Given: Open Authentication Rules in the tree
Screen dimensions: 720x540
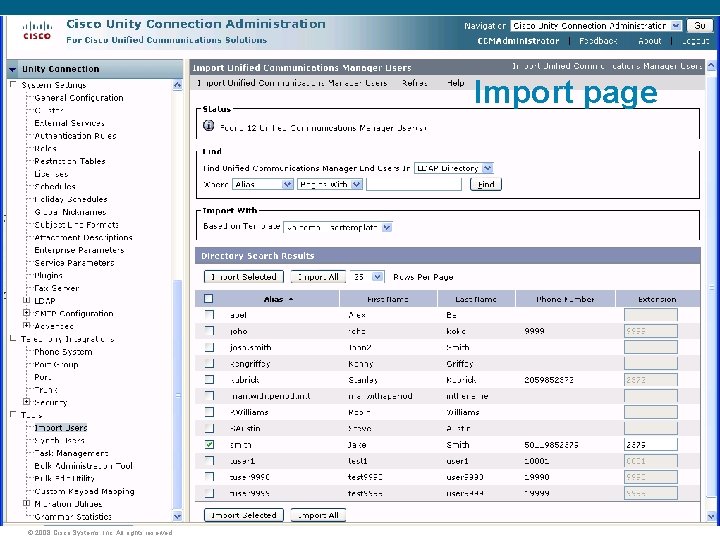Looking at the screenshot, I should click(75, 136).
